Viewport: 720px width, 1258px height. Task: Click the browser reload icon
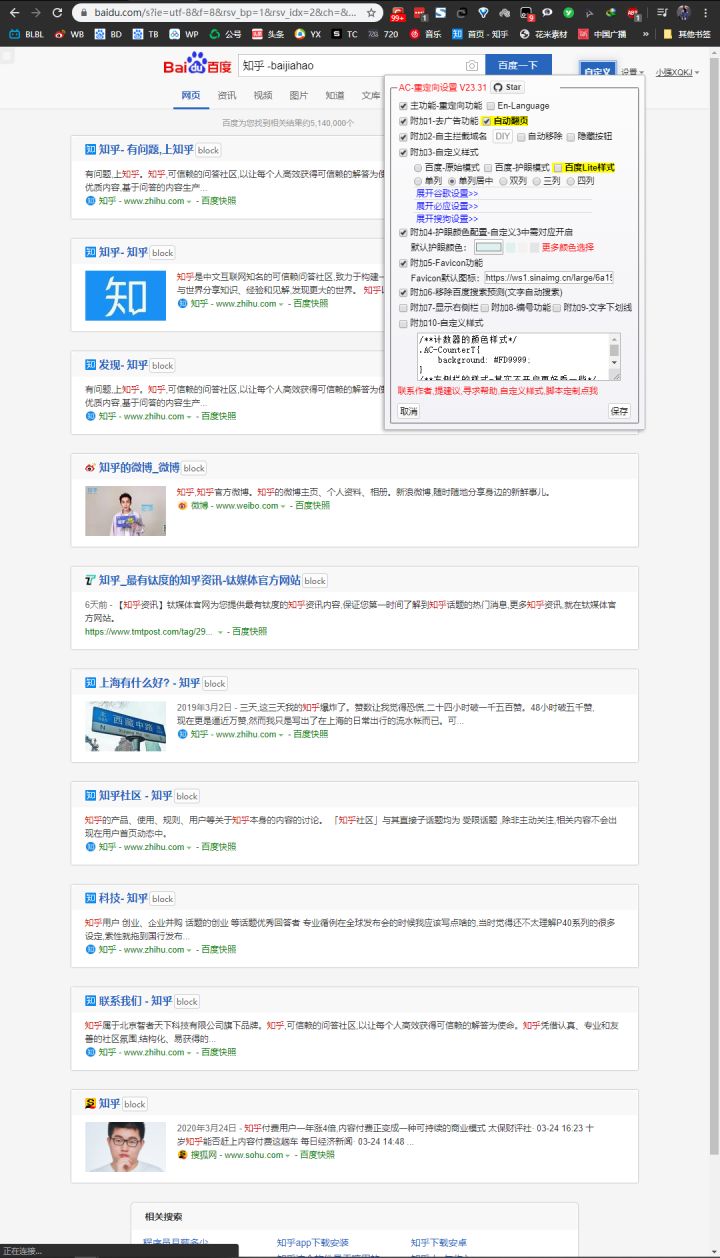(x=59, y=13)
